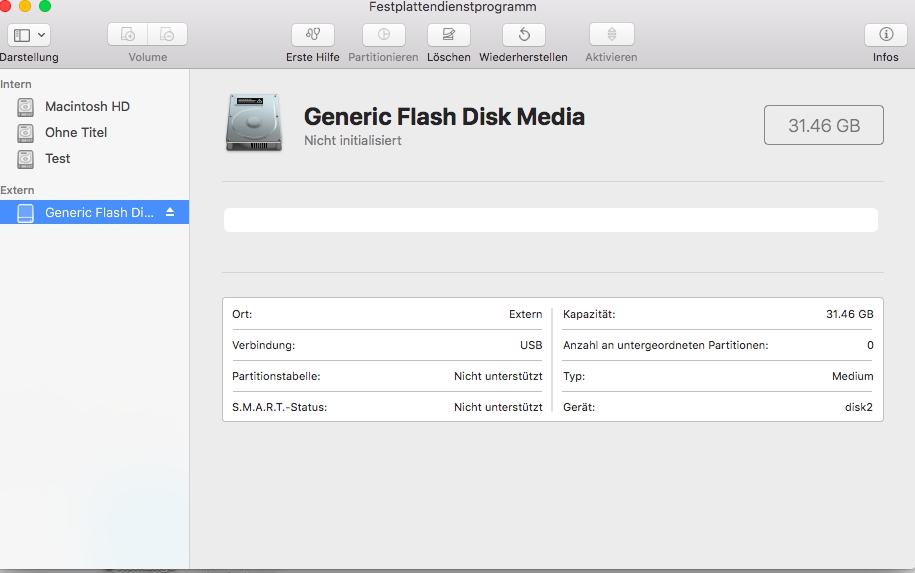Click the large hard disk image
Image resolution: width=915 pixels, height=573 pixels.
point(254,123)
